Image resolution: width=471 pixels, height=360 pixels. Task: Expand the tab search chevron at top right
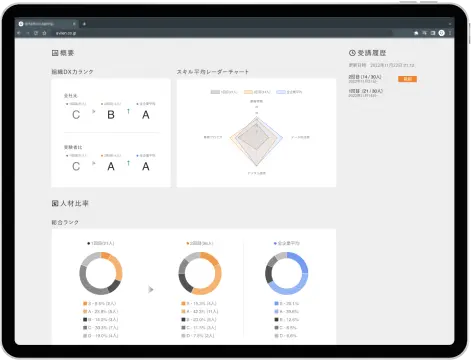point(450,24)
